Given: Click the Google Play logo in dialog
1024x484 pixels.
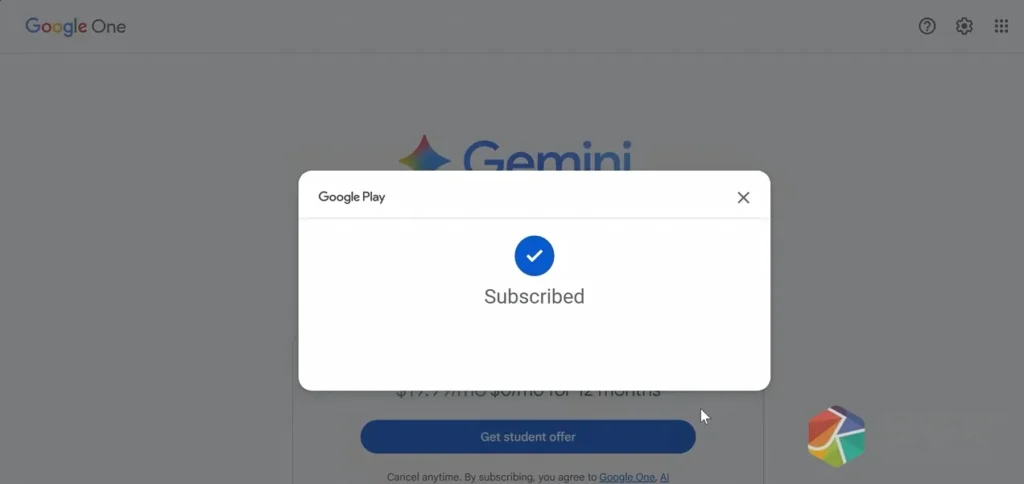Looking at the screenshot, I should click(x=351, y=197).
